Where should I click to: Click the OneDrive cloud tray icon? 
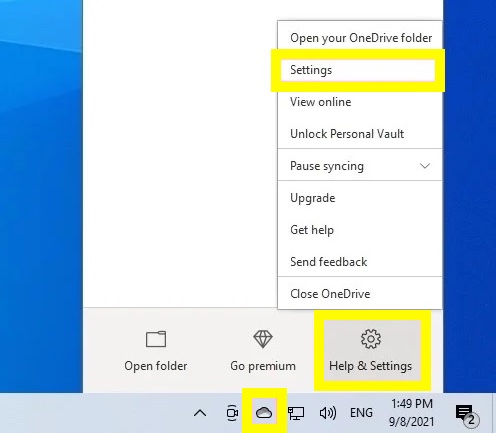(x=264, y=413)
